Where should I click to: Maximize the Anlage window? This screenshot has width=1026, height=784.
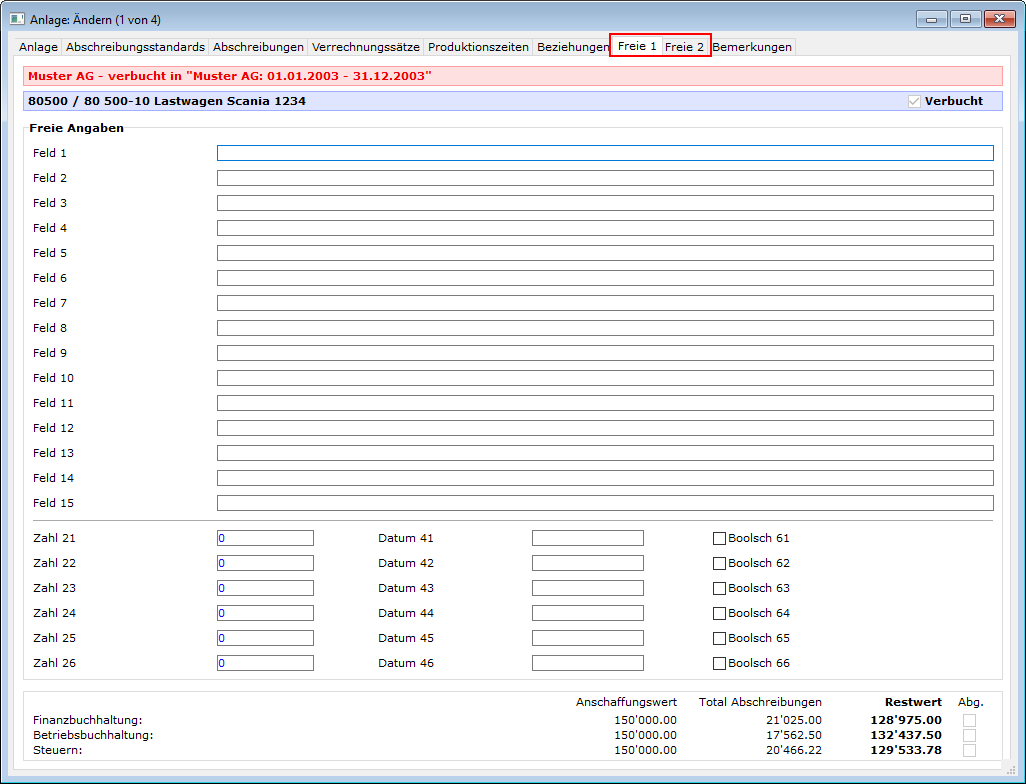(965, 19)
